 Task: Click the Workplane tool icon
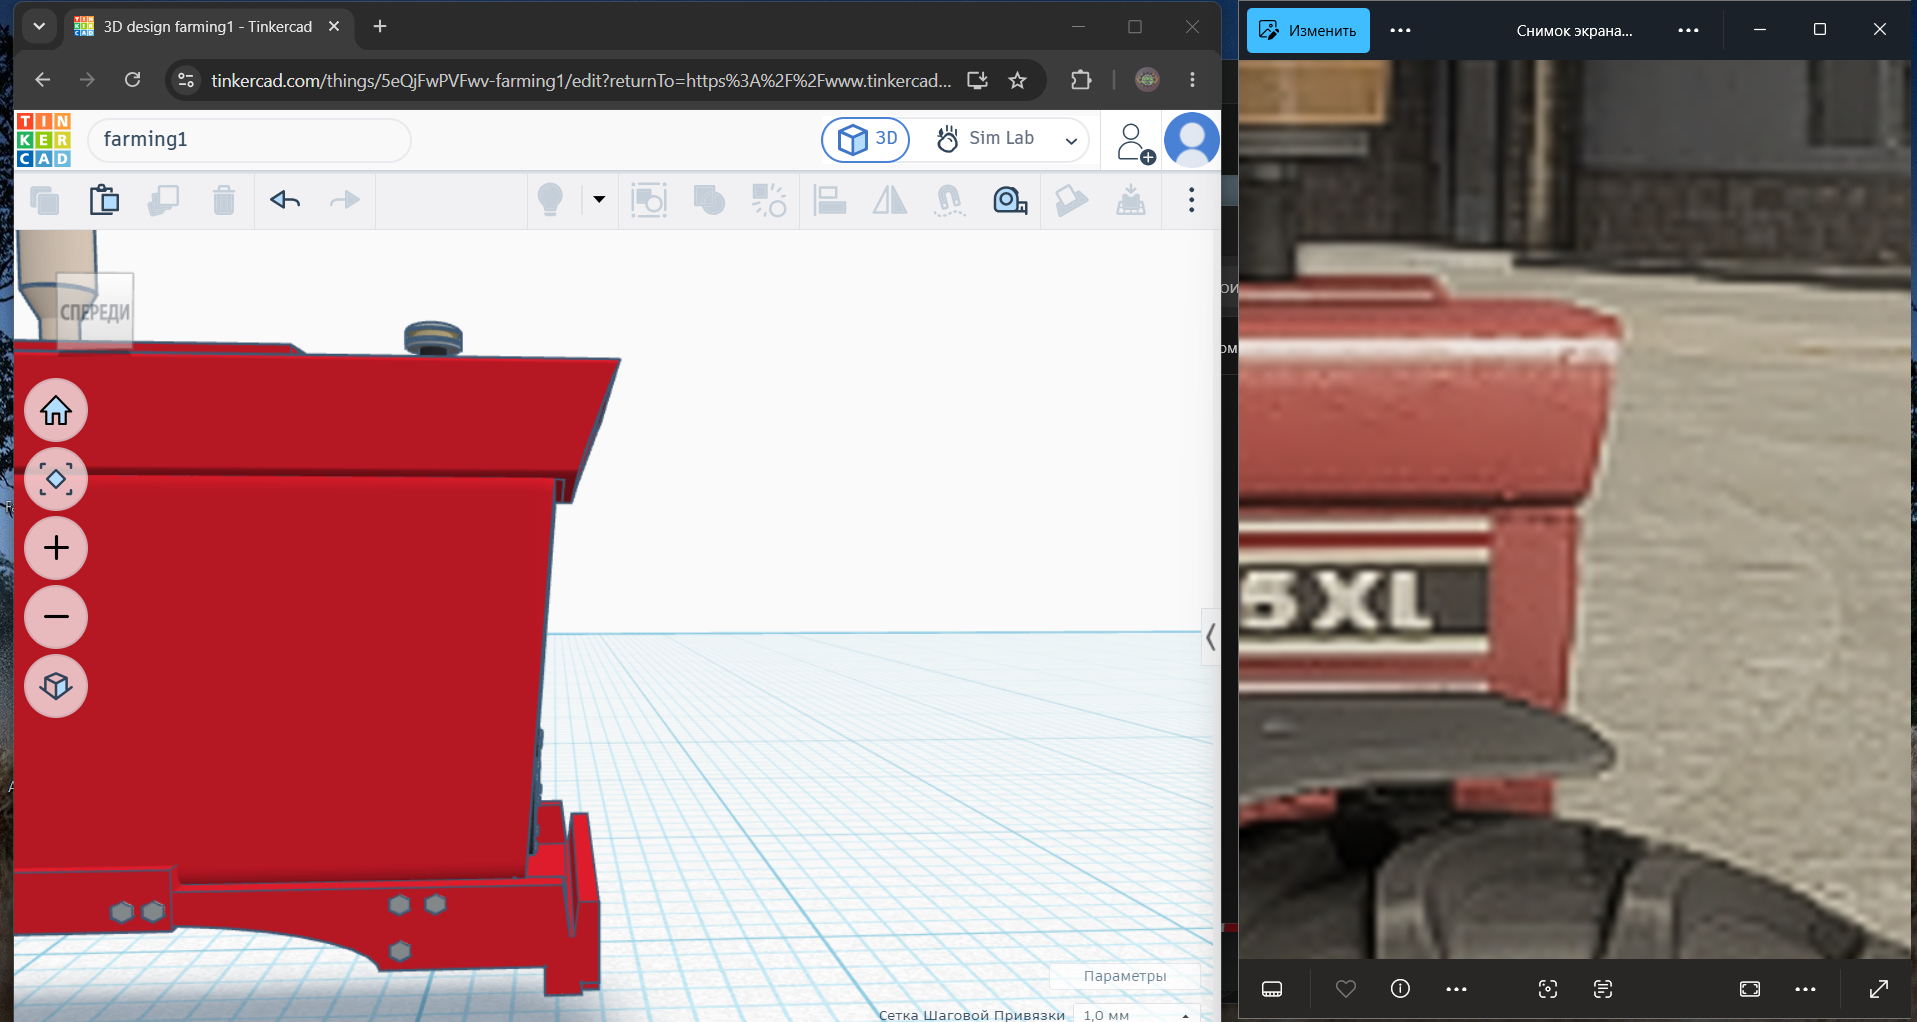pyautogui.click(x=1131, y=201)
